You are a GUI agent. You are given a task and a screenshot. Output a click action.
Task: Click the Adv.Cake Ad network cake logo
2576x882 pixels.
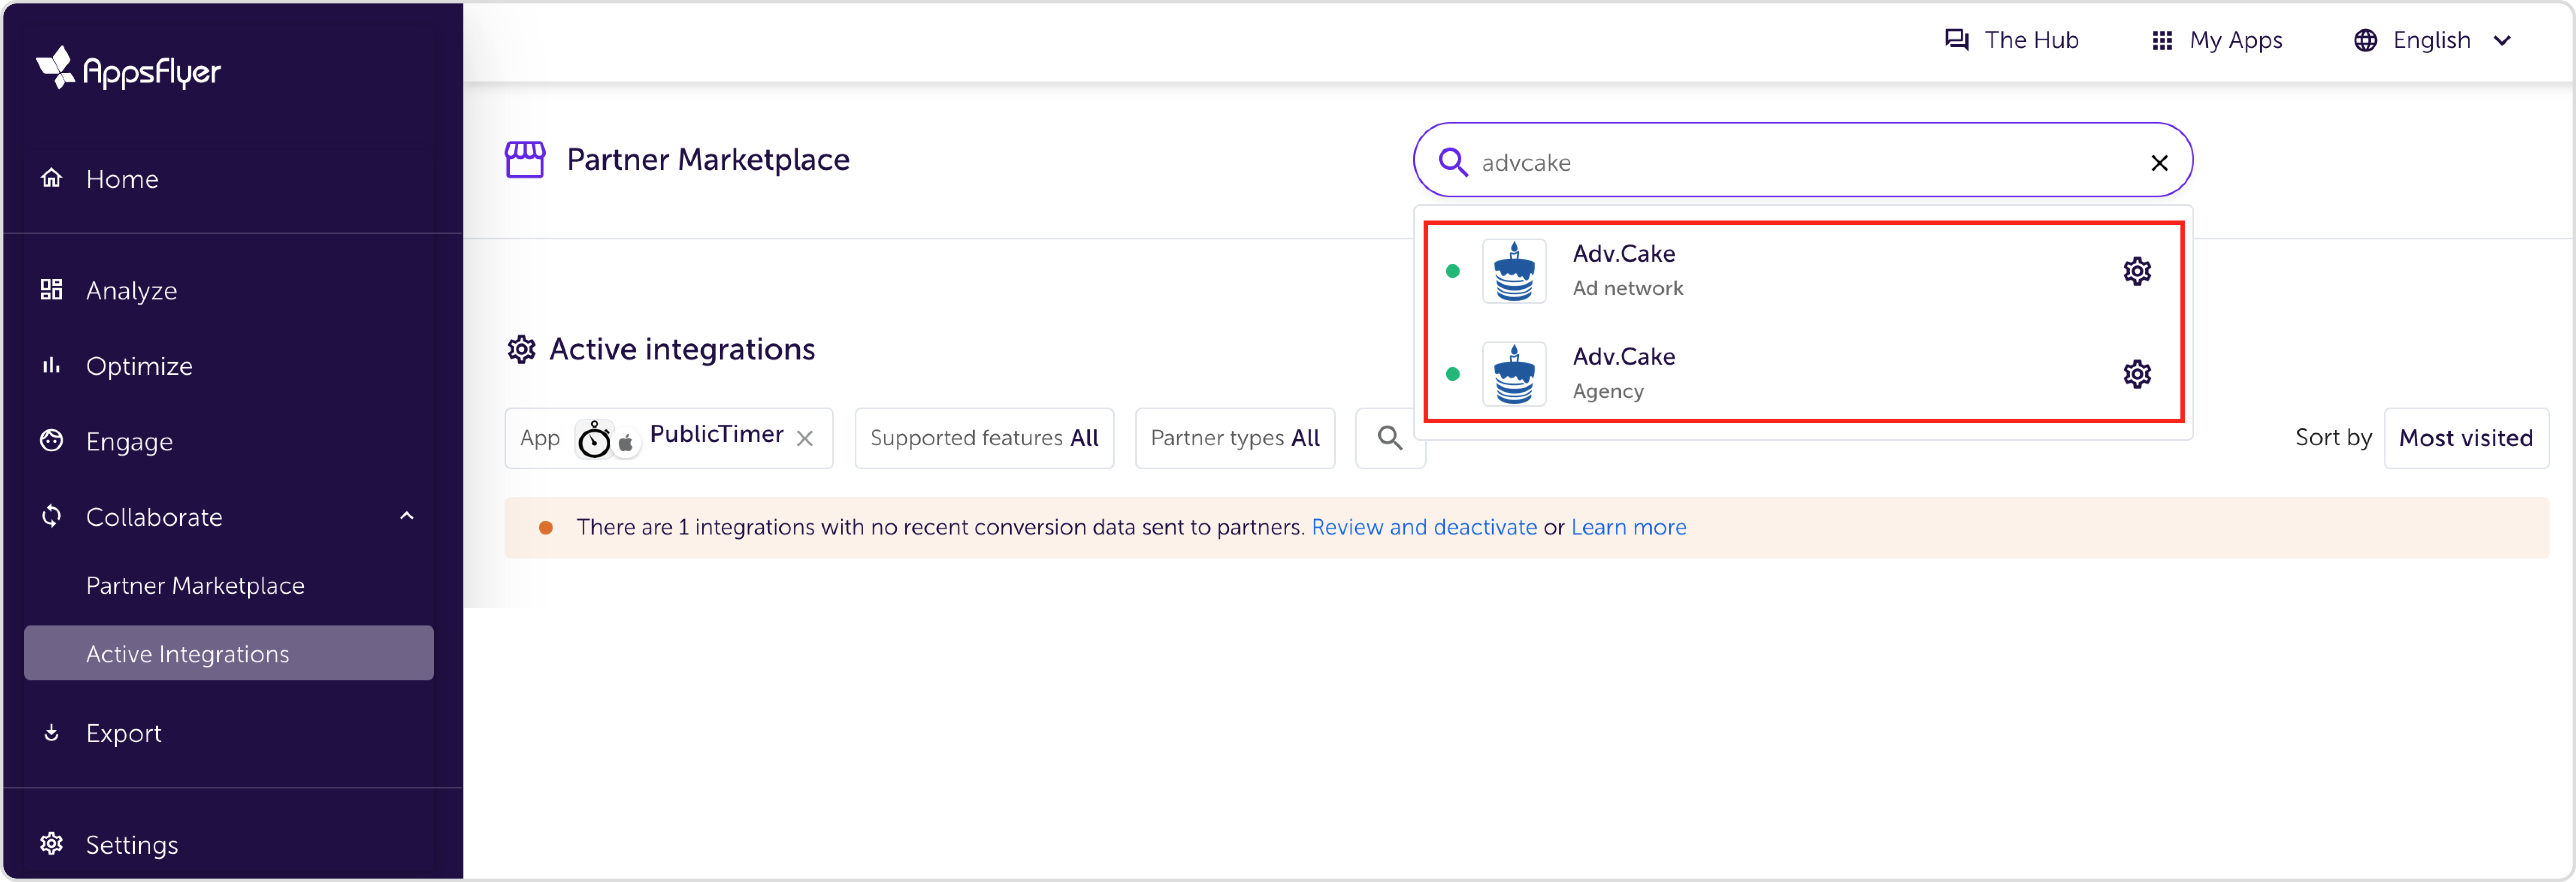[x=1514, y=271]
